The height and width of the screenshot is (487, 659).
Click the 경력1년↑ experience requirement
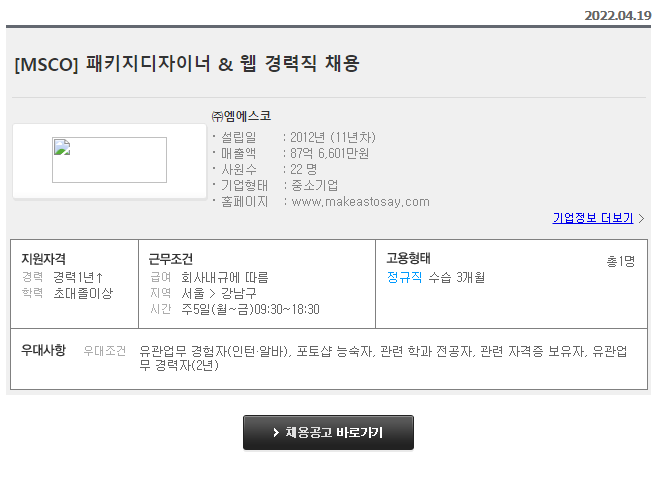click(x=79, y=277)
